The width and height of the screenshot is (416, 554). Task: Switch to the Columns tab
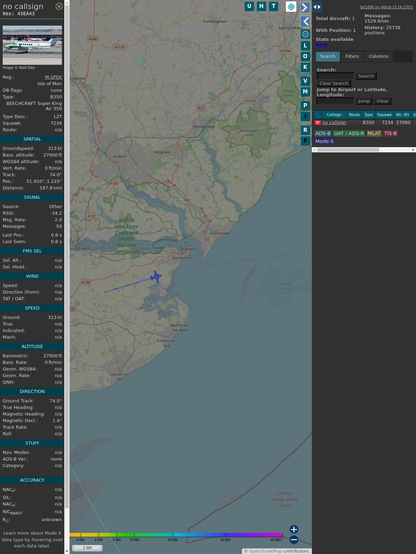pos(378,57)
